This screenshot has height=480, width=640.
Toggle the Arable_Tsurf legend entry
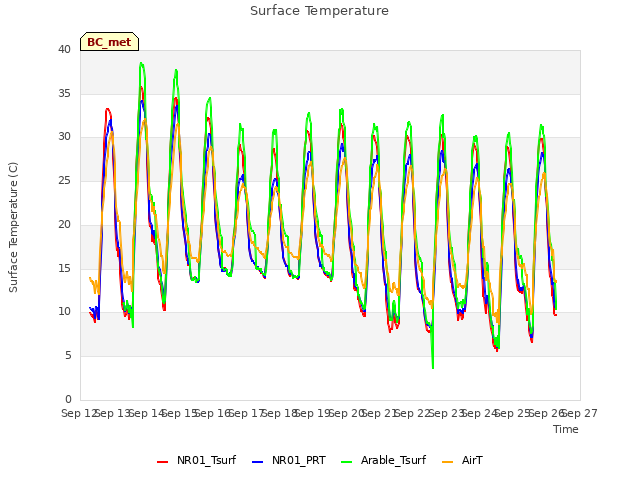[x=383, y=460]
